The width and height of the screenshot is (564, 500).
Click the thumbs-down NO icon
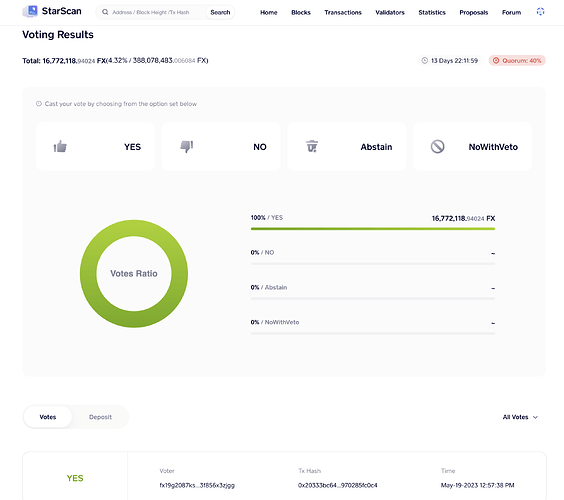point(187,146)
